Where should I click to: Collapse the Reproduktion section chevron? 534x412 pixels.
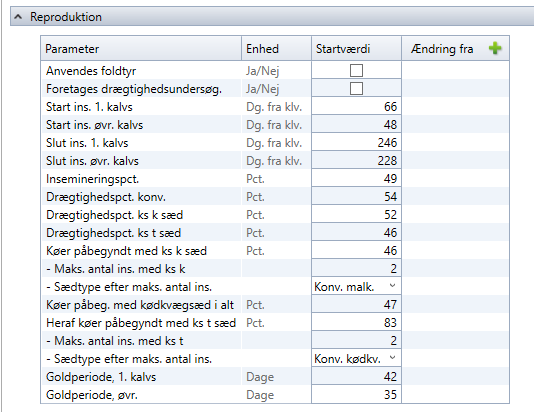[x=18, y=17]
